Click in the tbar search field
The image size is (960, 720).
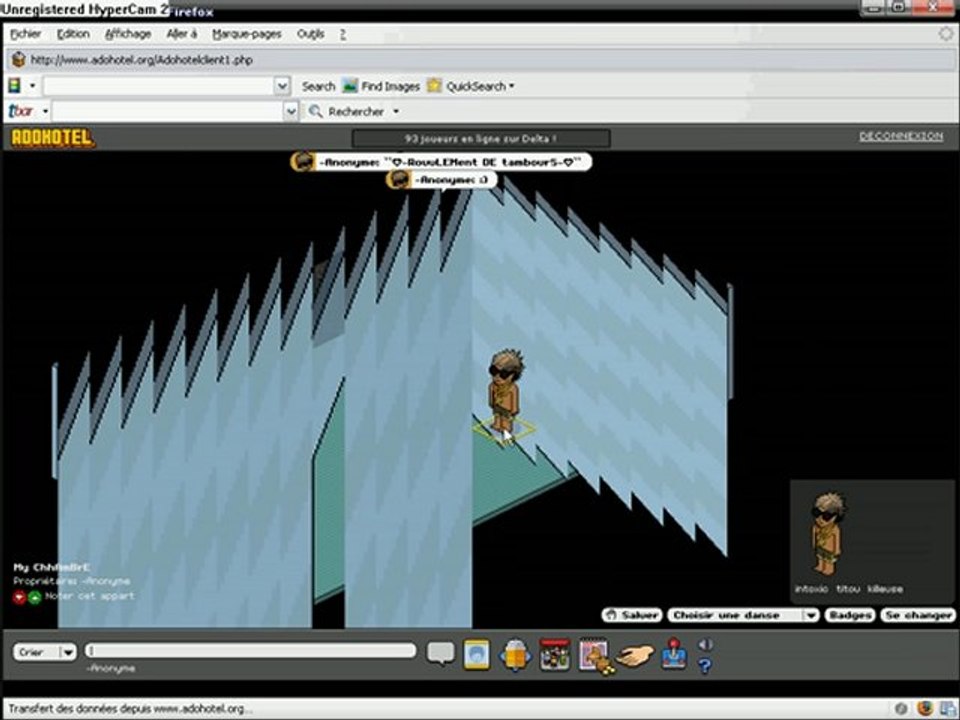point(168,111)
